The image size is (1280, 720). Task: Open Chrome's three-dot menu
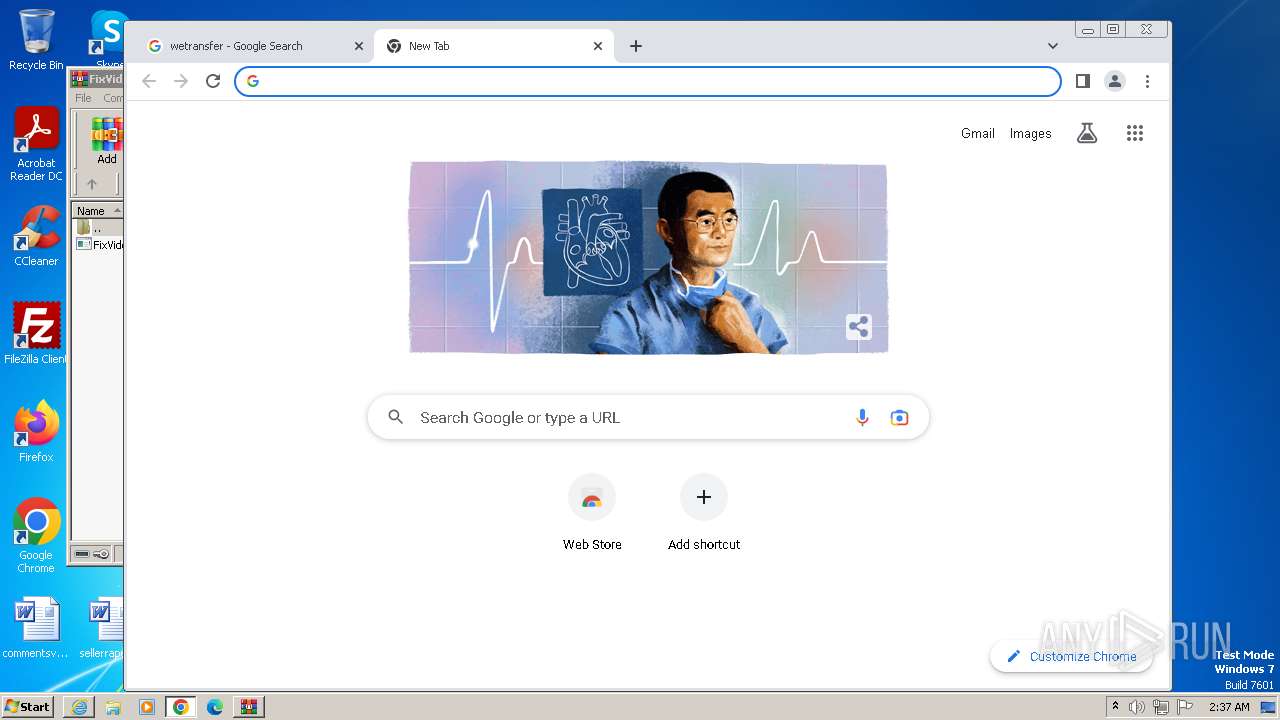tap(1147, 81)
